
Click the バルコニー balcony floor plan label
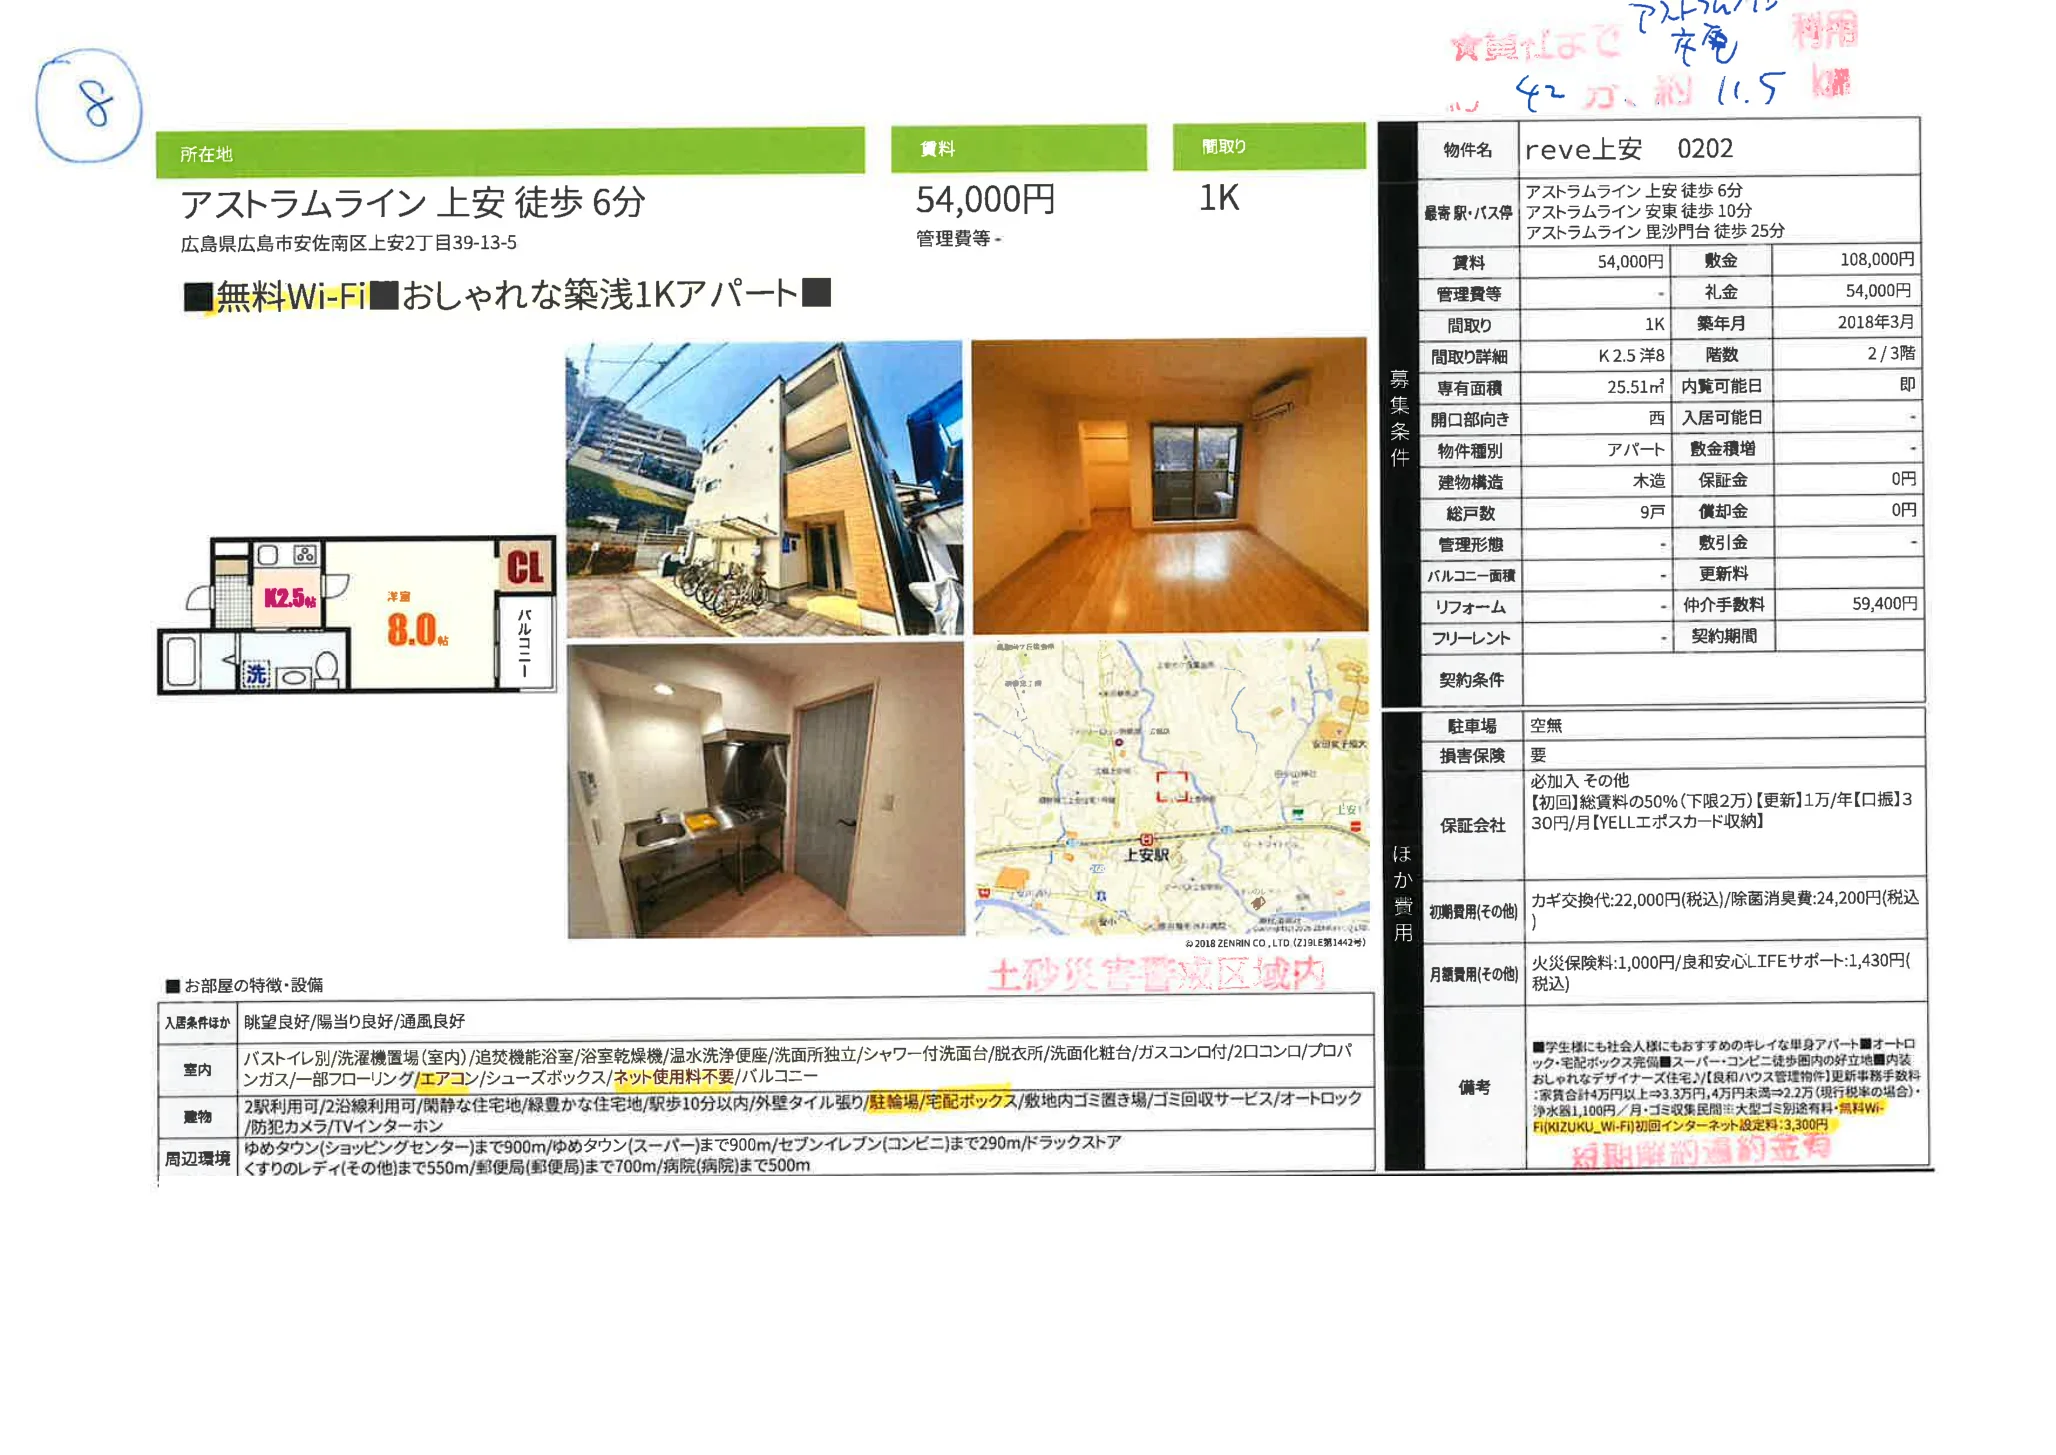click(524, 644)
